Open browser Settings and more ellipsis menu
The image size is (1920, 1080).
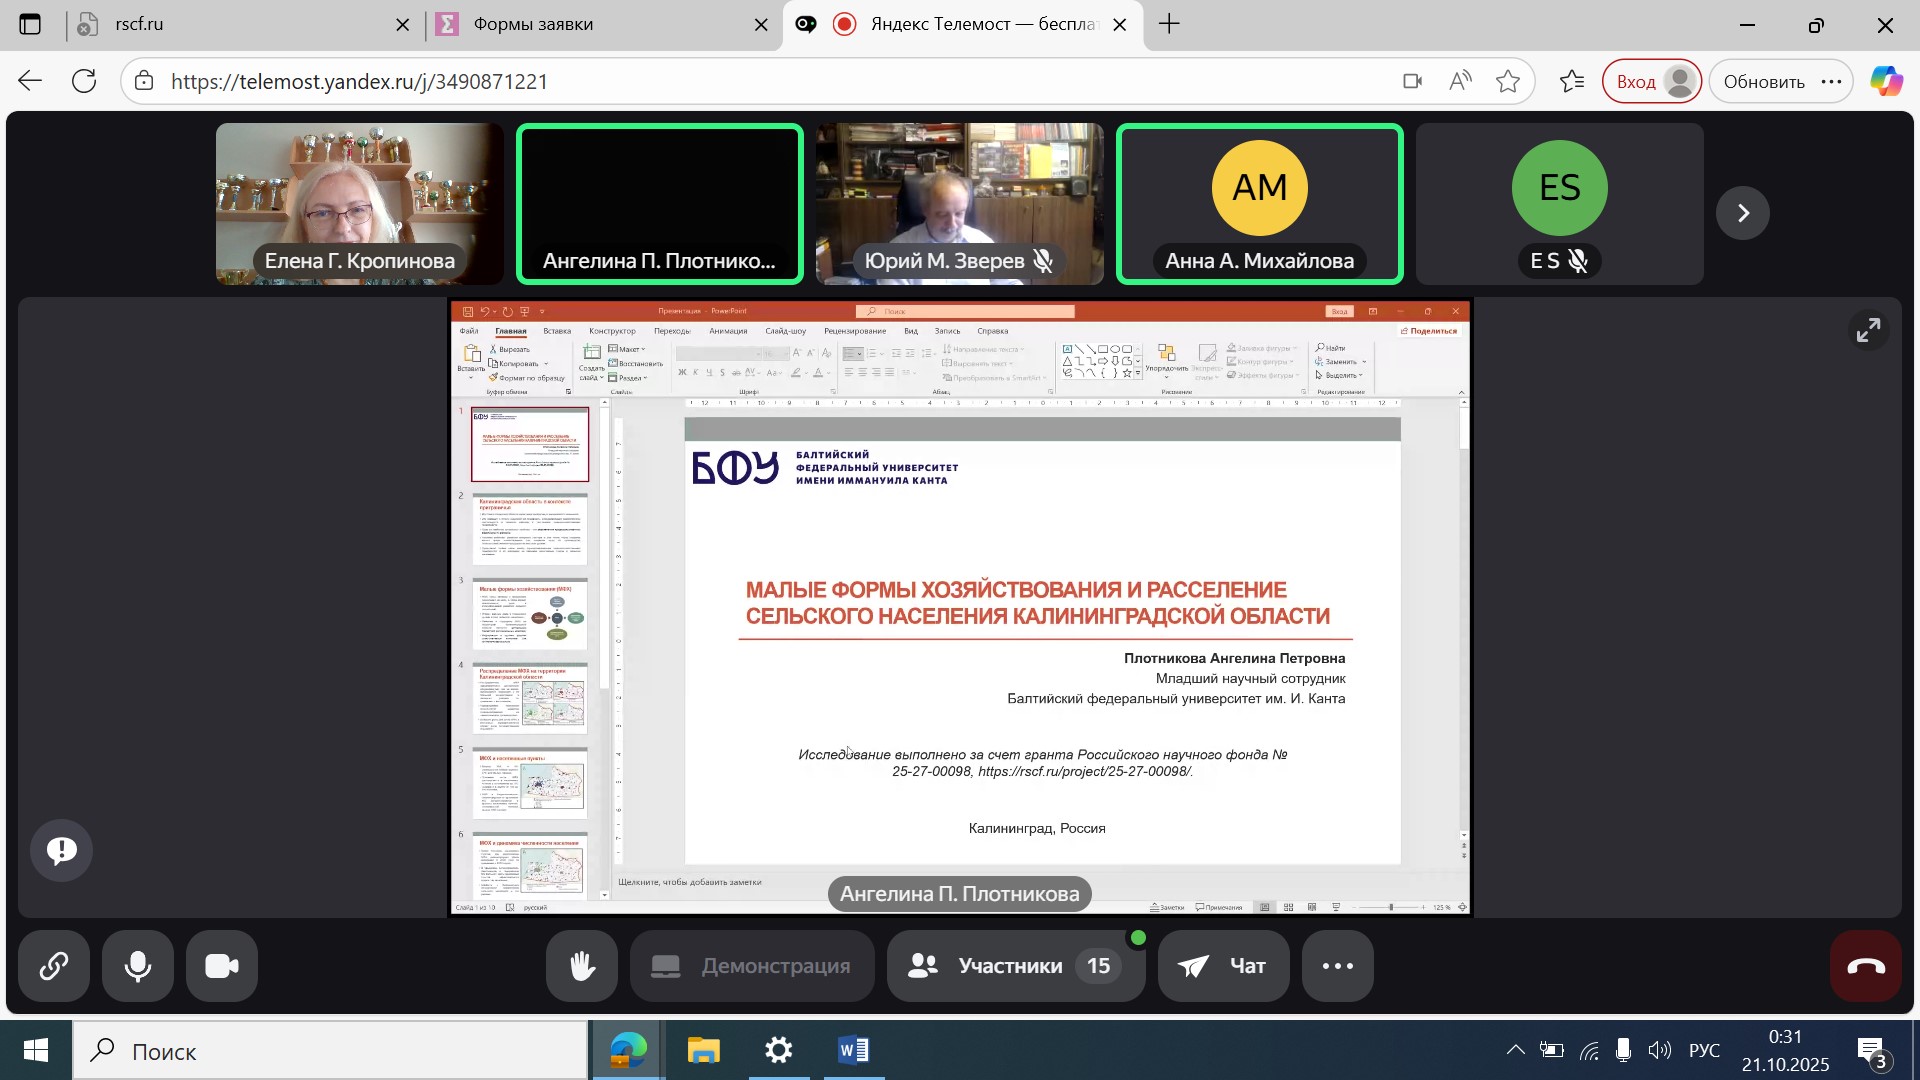point(1832,82)
